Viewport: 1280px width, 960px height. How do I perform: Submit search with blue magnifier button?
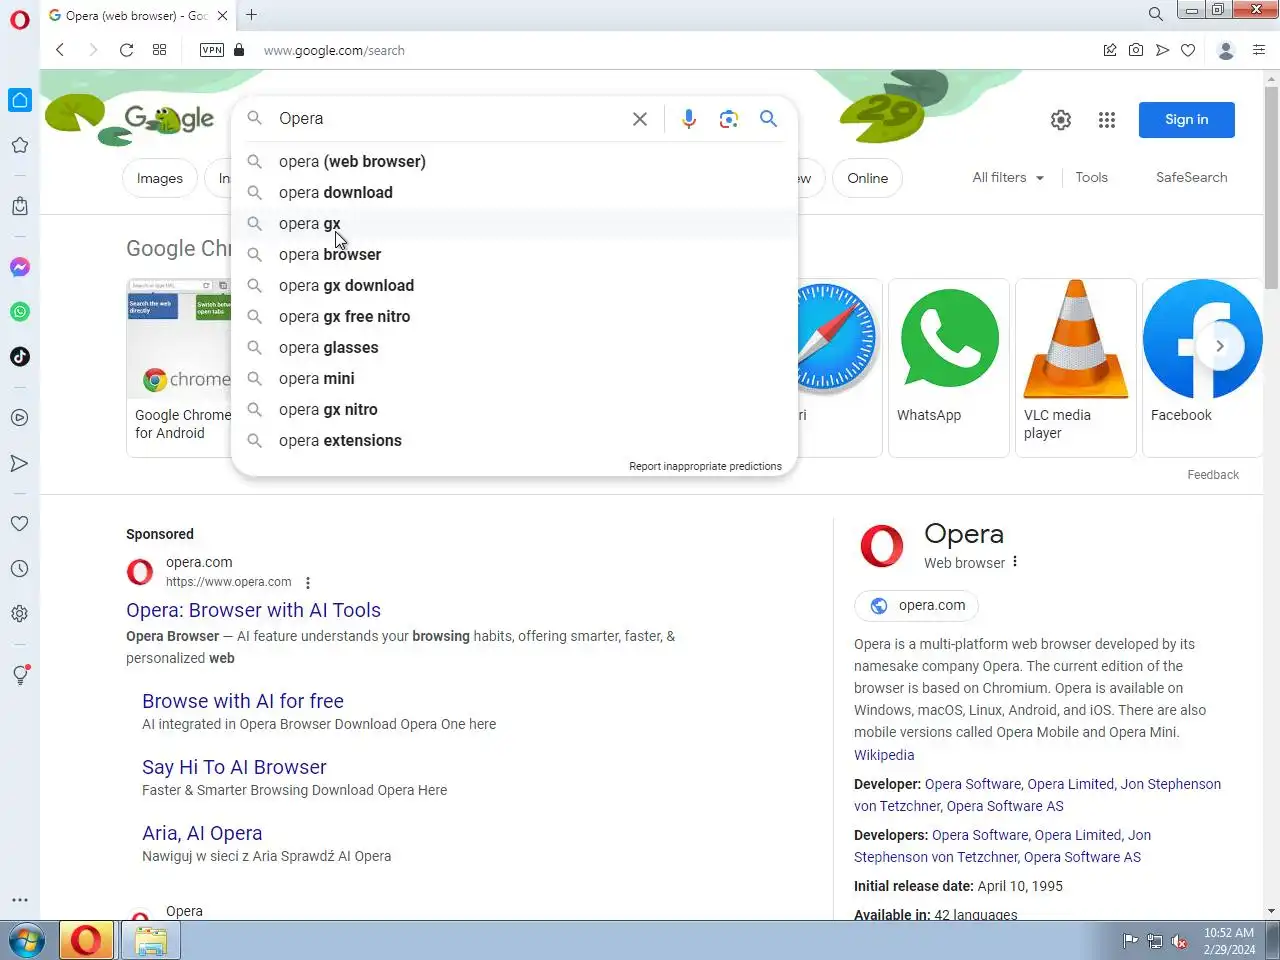point(768,119)
